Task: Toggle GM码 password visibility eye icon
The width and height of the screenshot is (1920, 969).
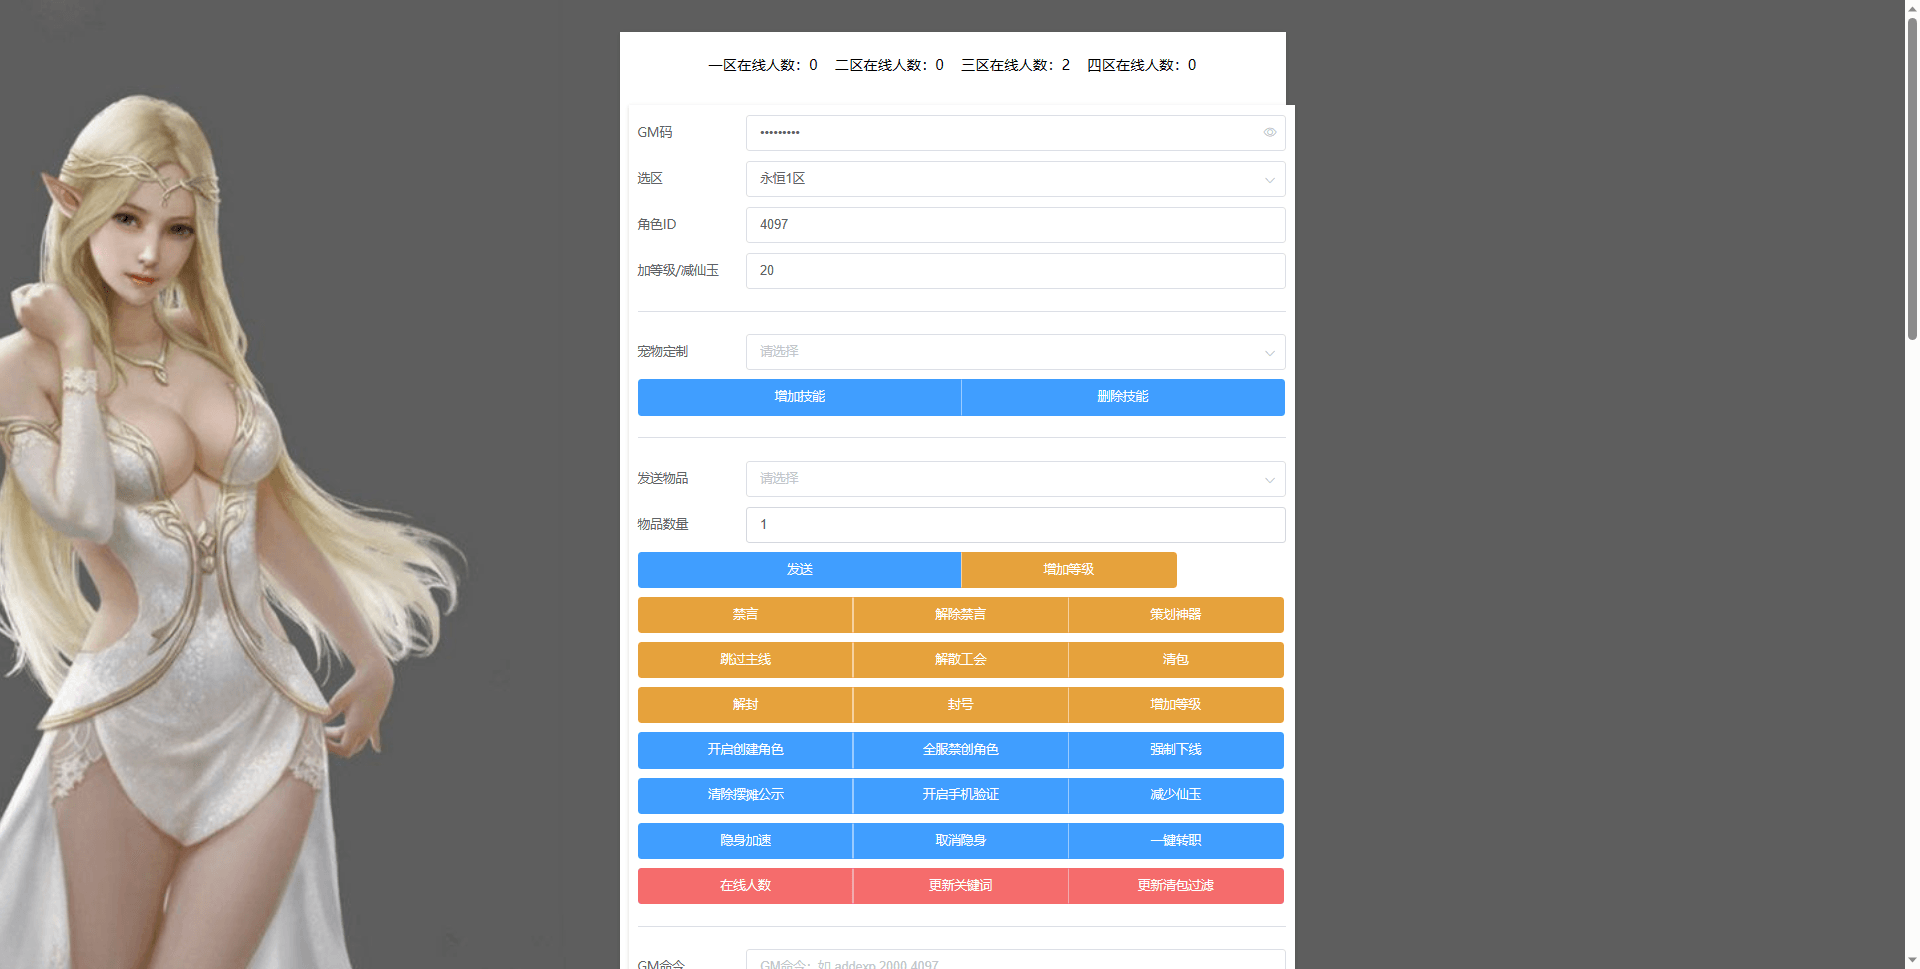Action: 1269,132
